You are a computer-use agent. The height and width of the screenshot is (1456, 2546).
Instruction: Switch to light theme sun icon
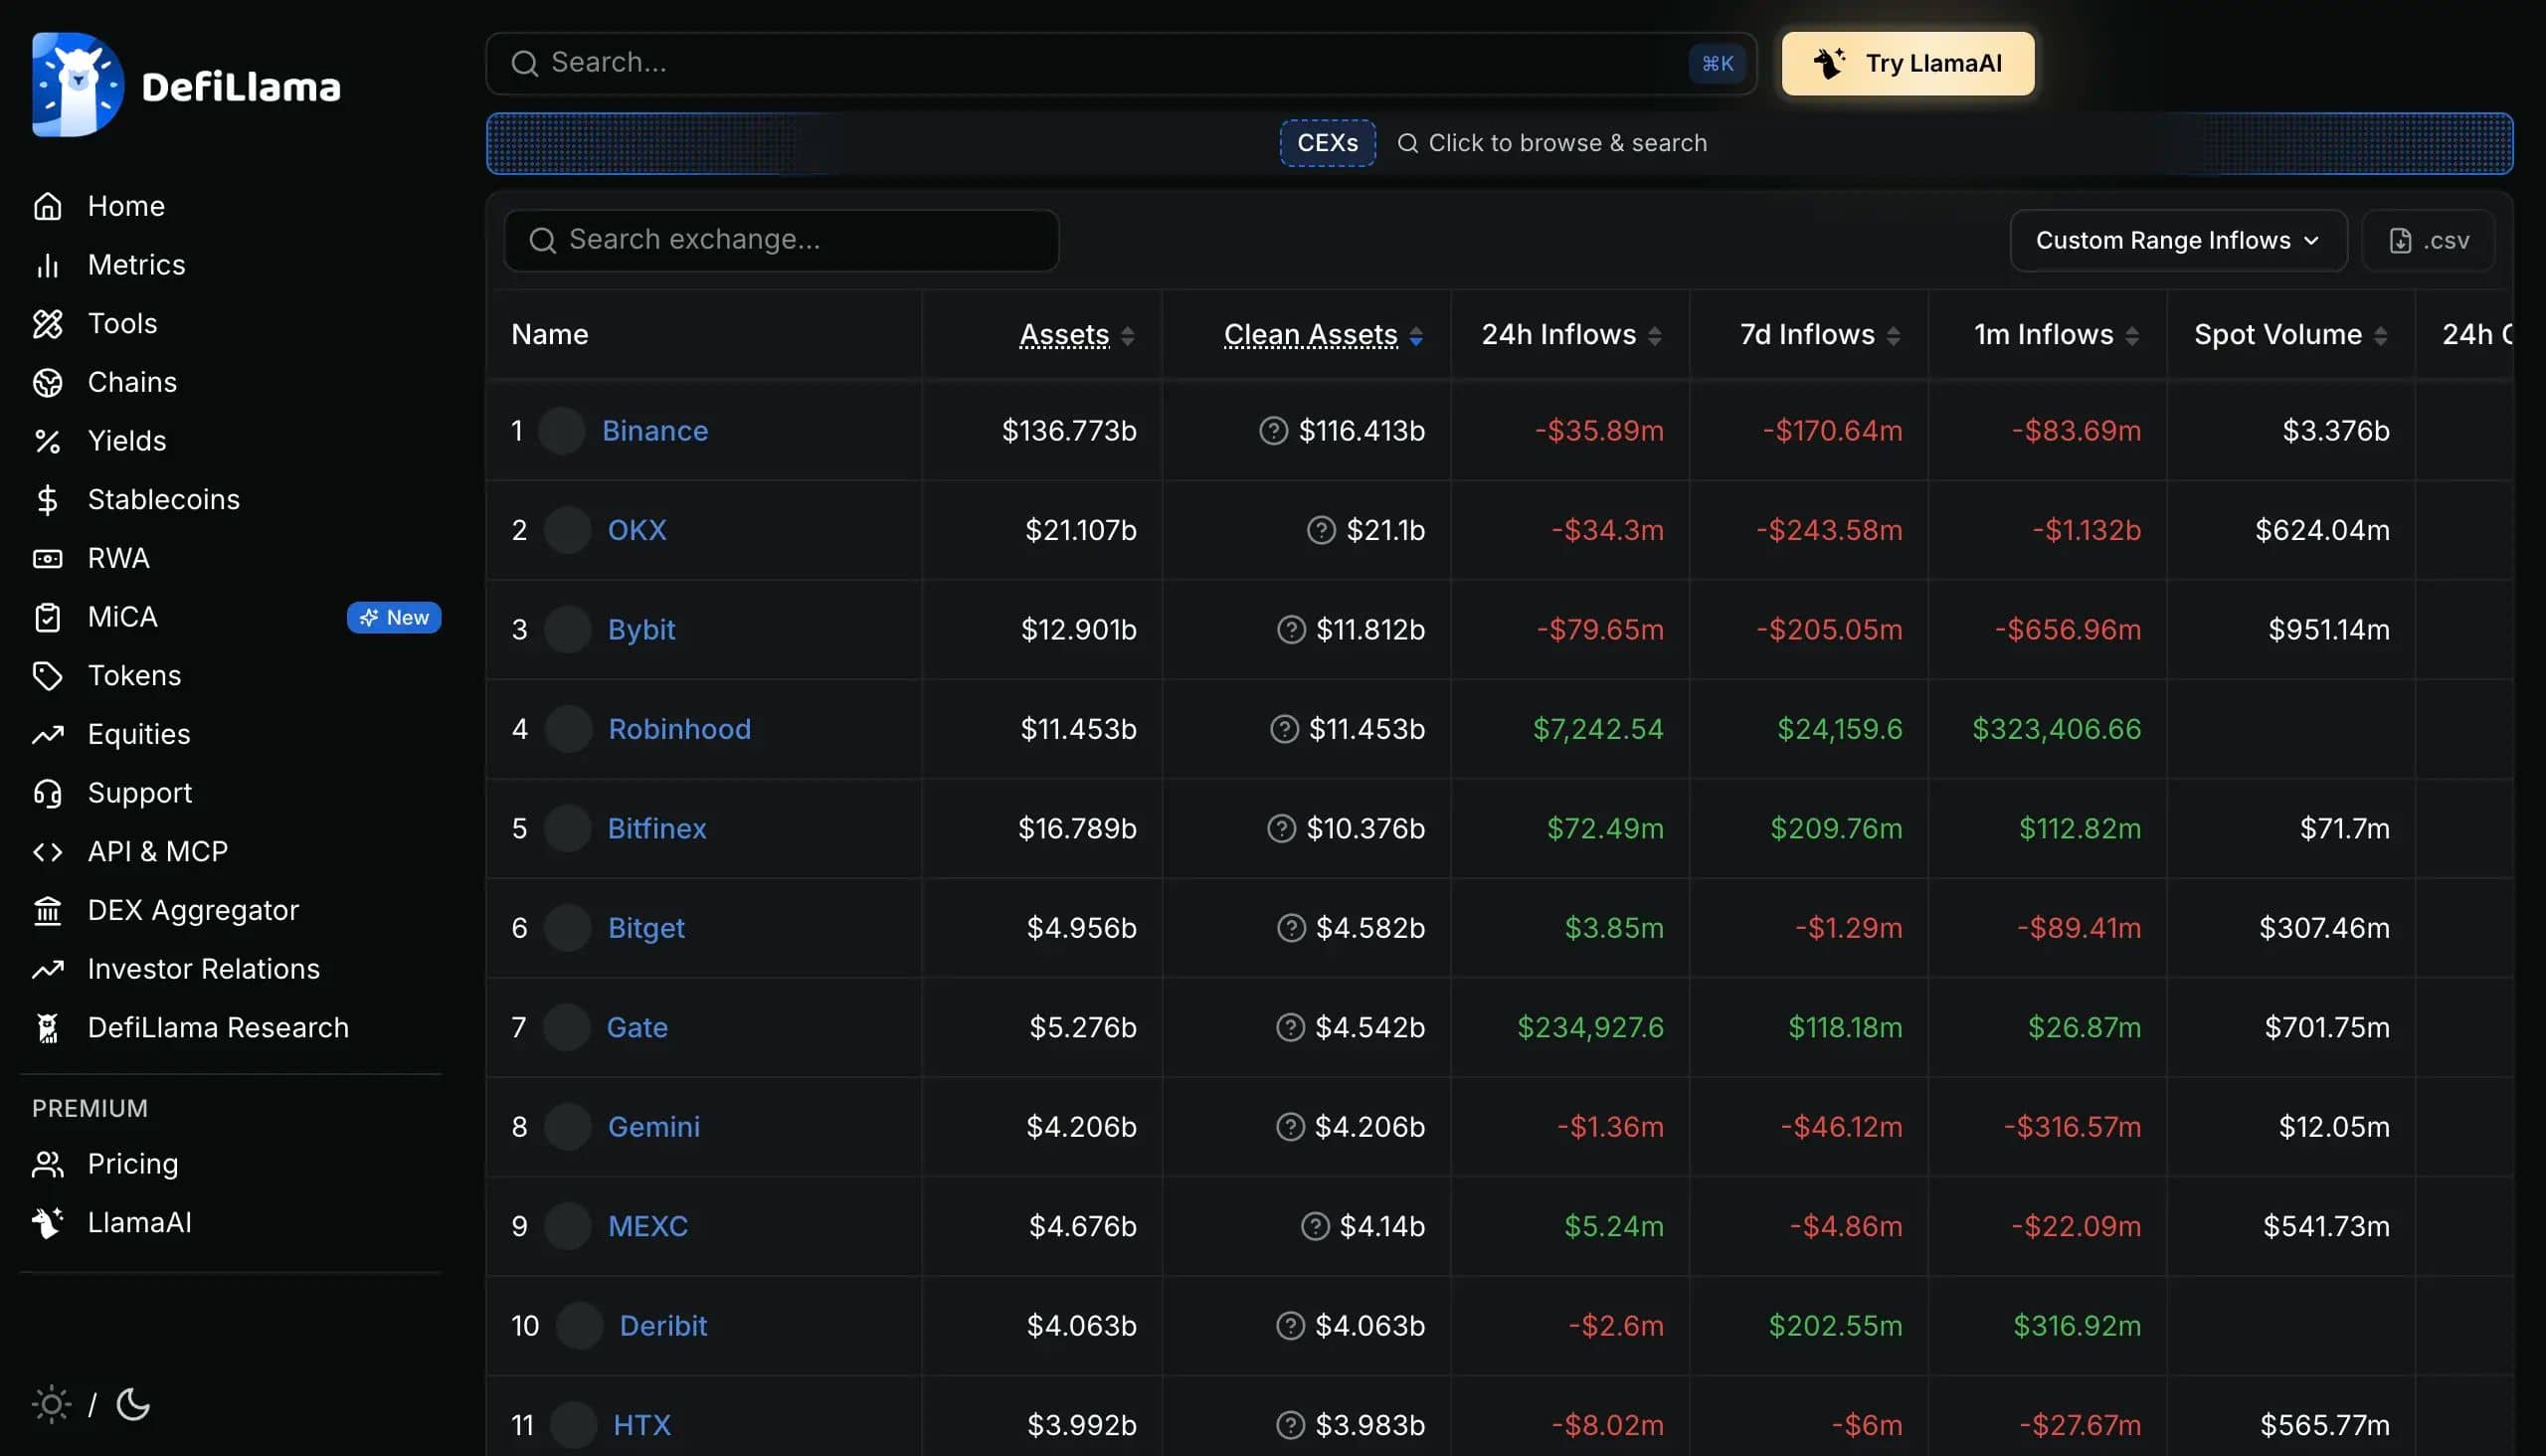51,1405
